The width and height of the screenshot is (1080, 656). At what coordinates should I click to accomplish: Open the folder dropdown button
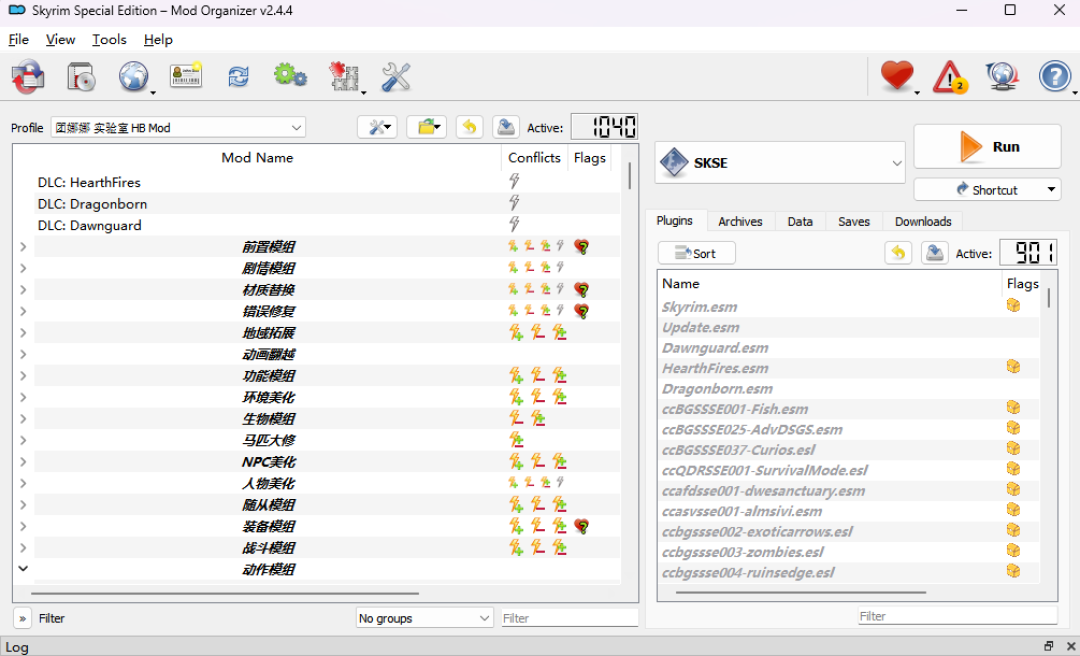(427, 127)
